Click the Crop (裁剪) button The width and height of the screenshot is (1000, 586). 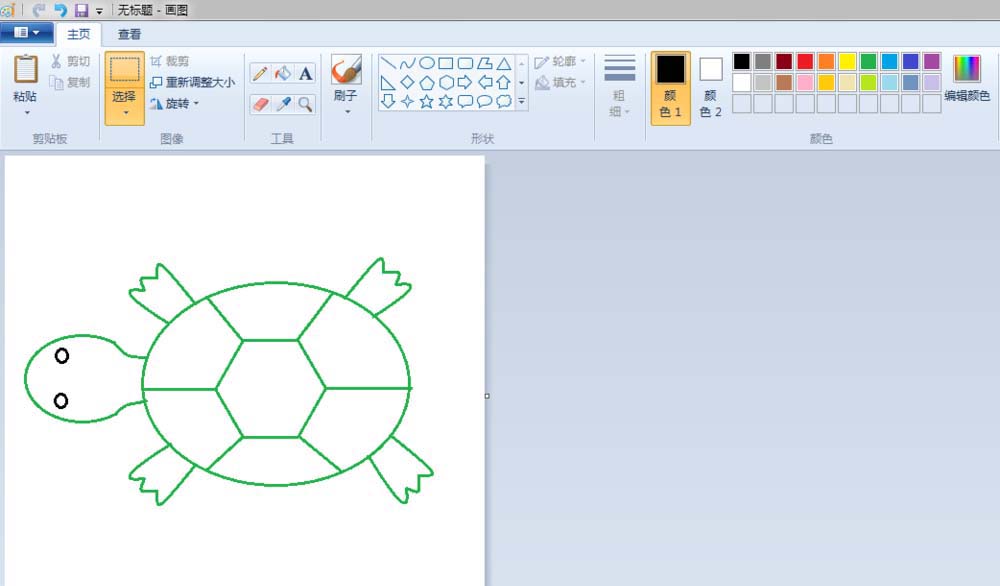170,61
